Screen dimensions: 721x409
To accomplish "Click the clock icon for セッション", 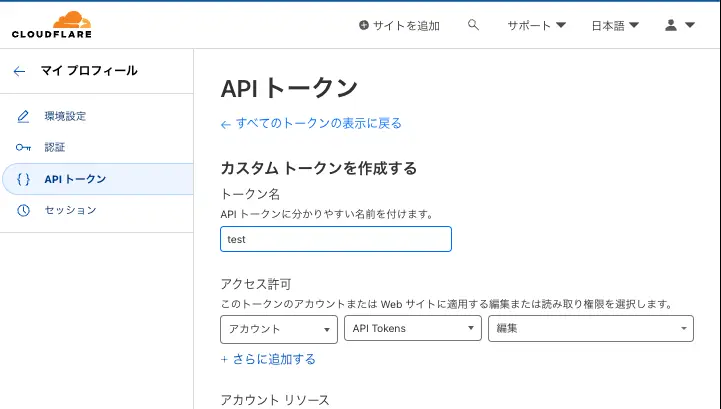I will 23,210.
